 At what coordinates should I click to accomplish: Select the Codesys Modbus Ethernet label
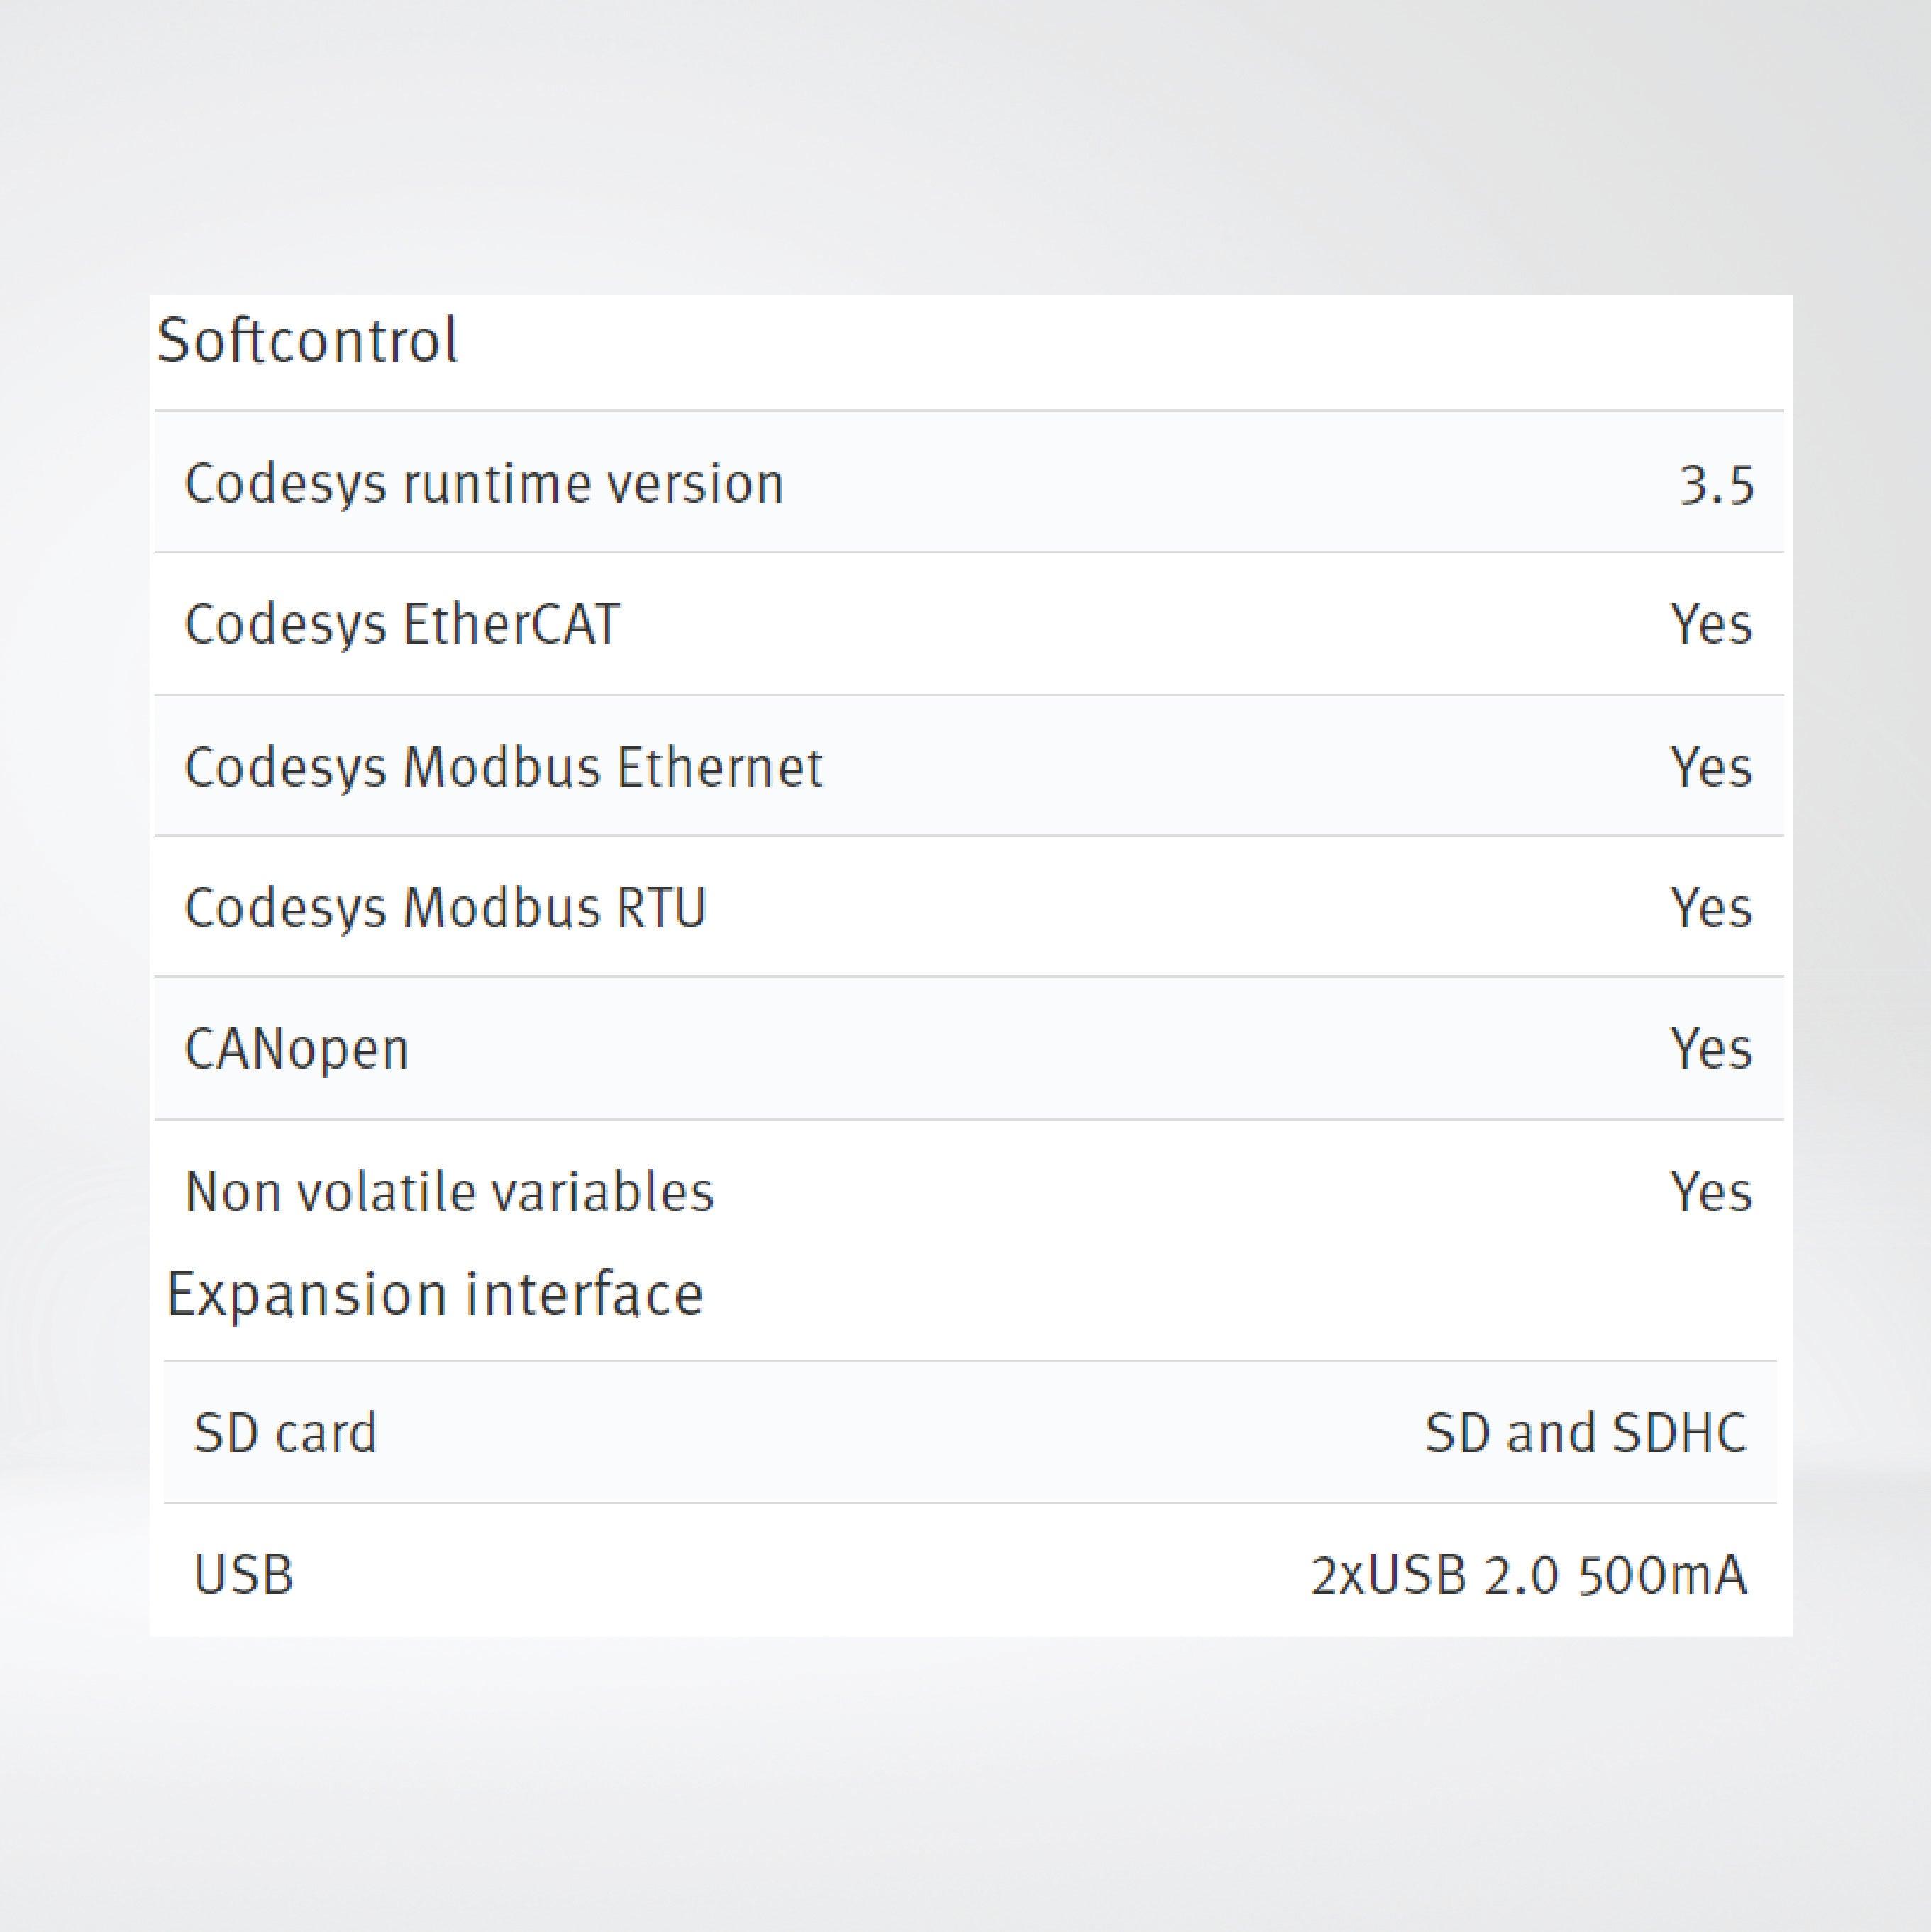click(x=504, y=768)
